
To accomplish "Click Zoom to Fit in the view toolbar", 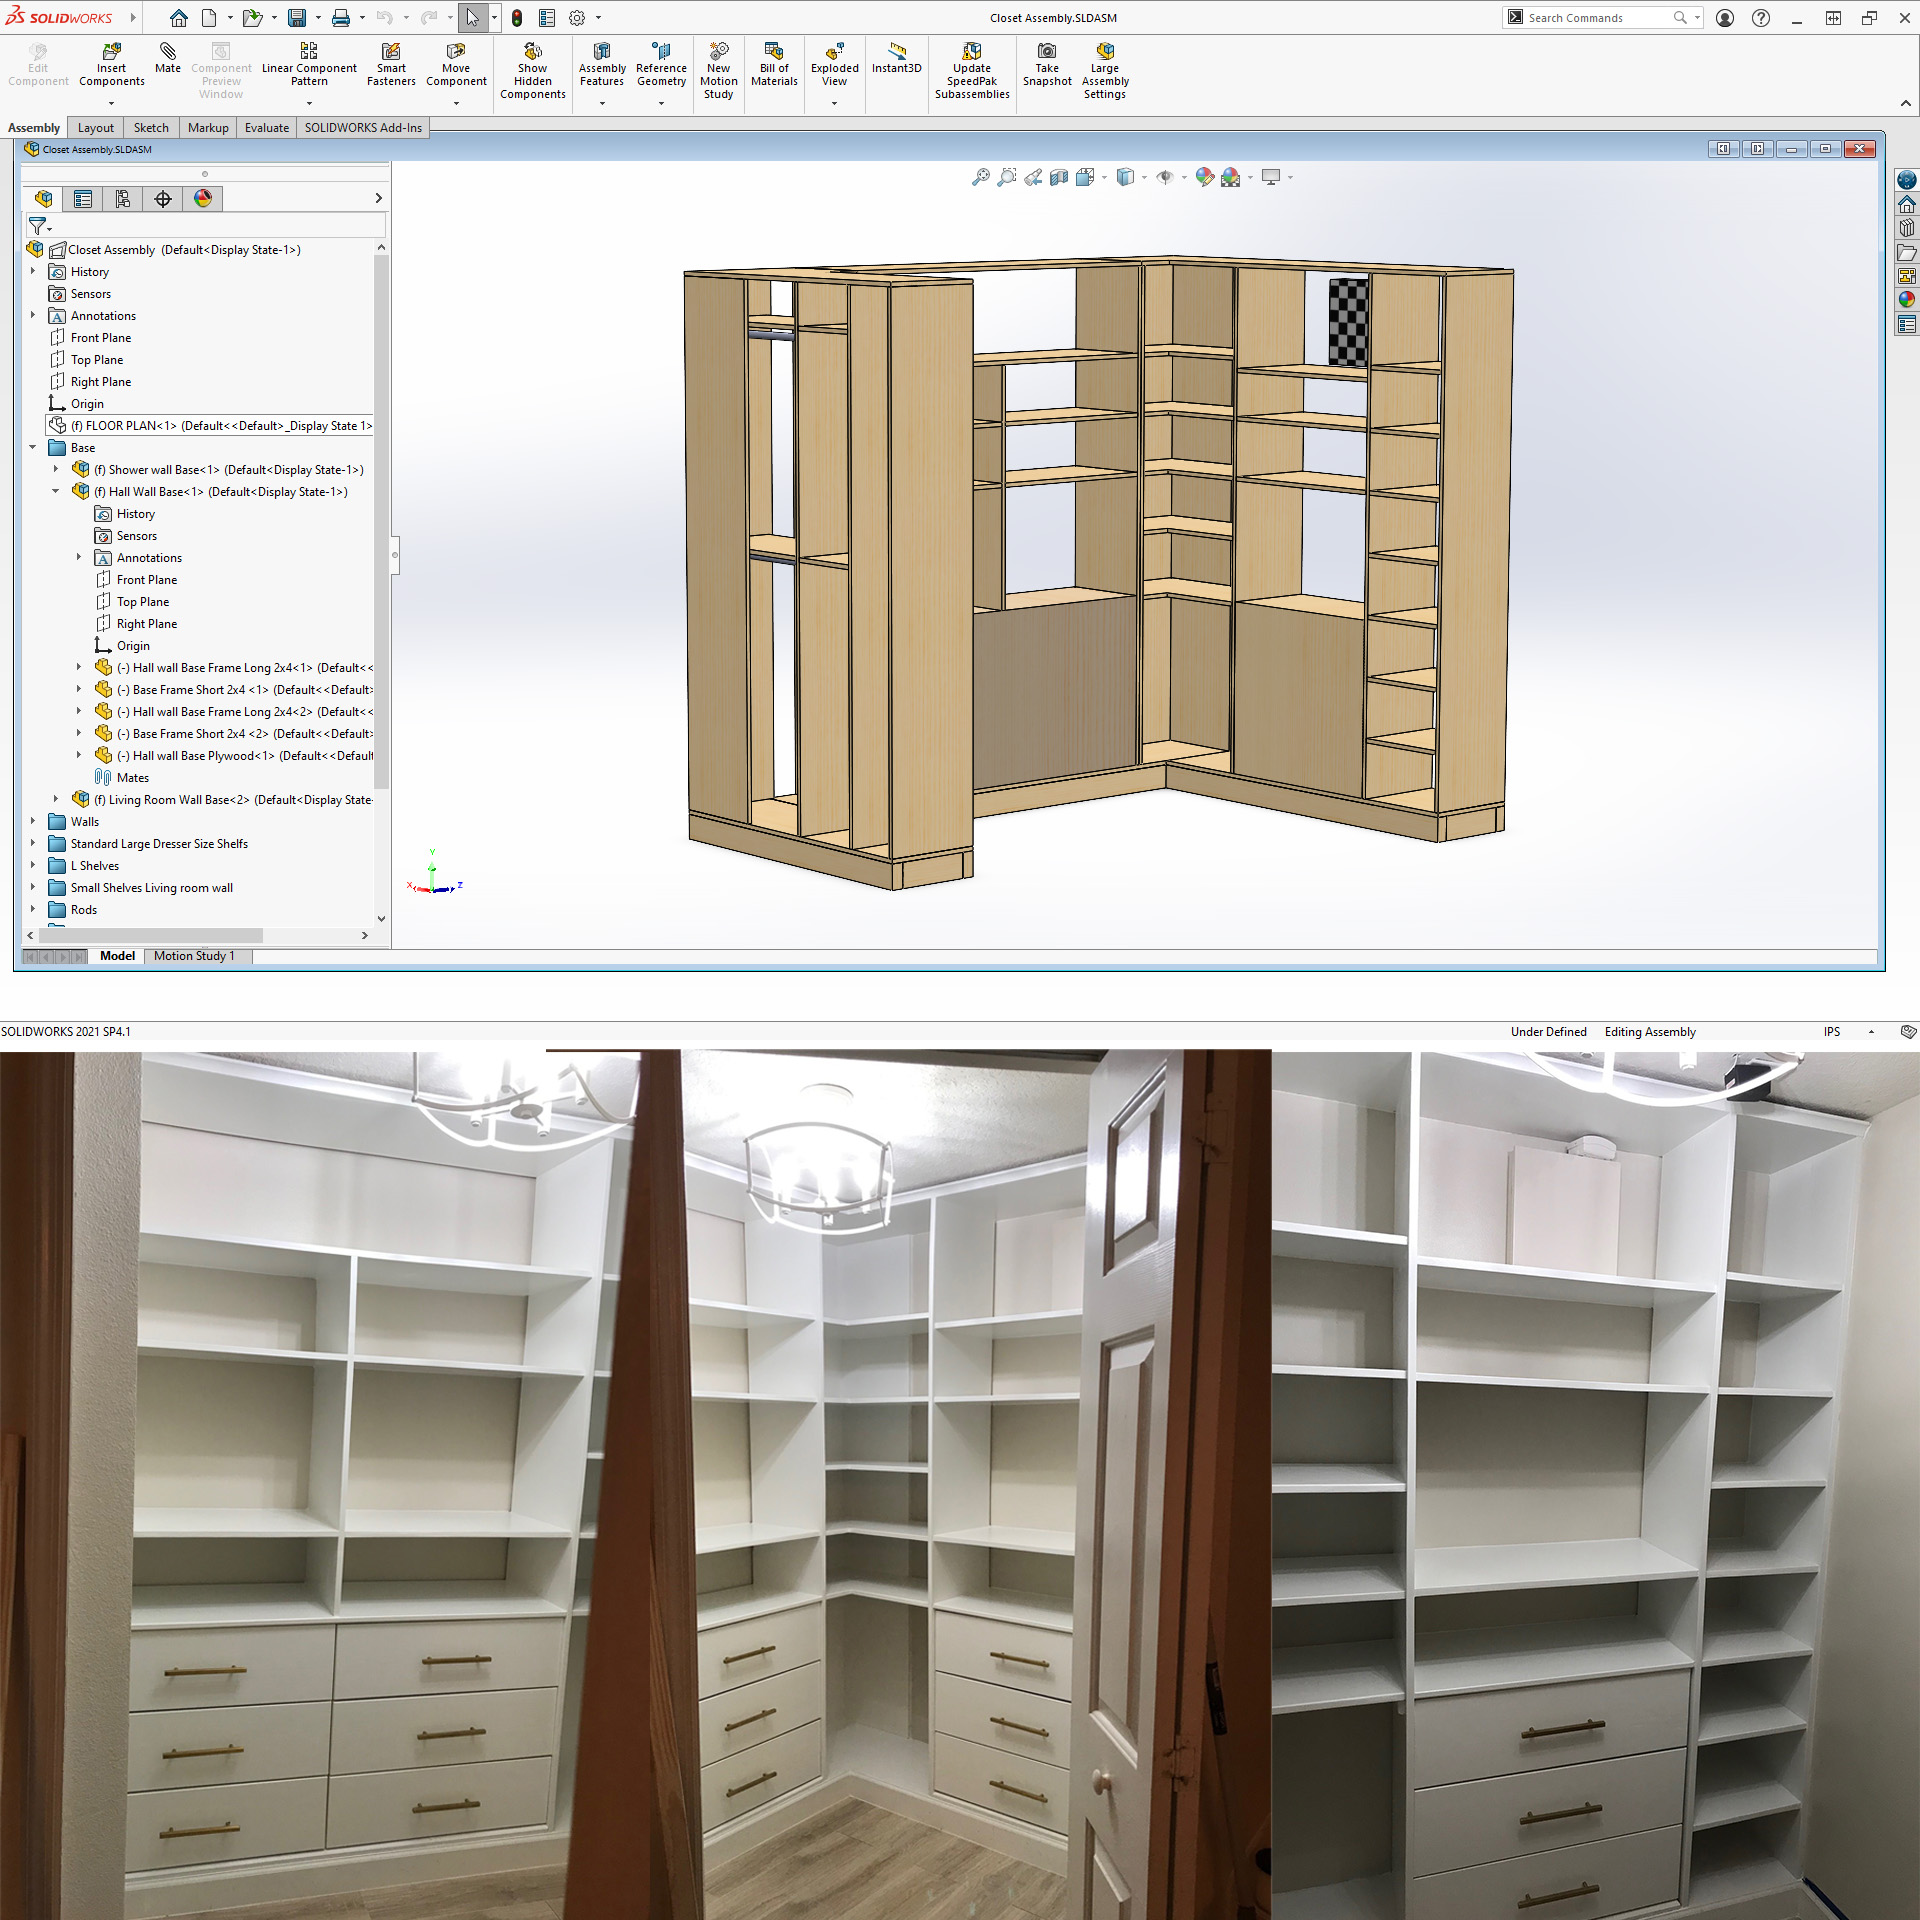I will (x=981, y=177).
